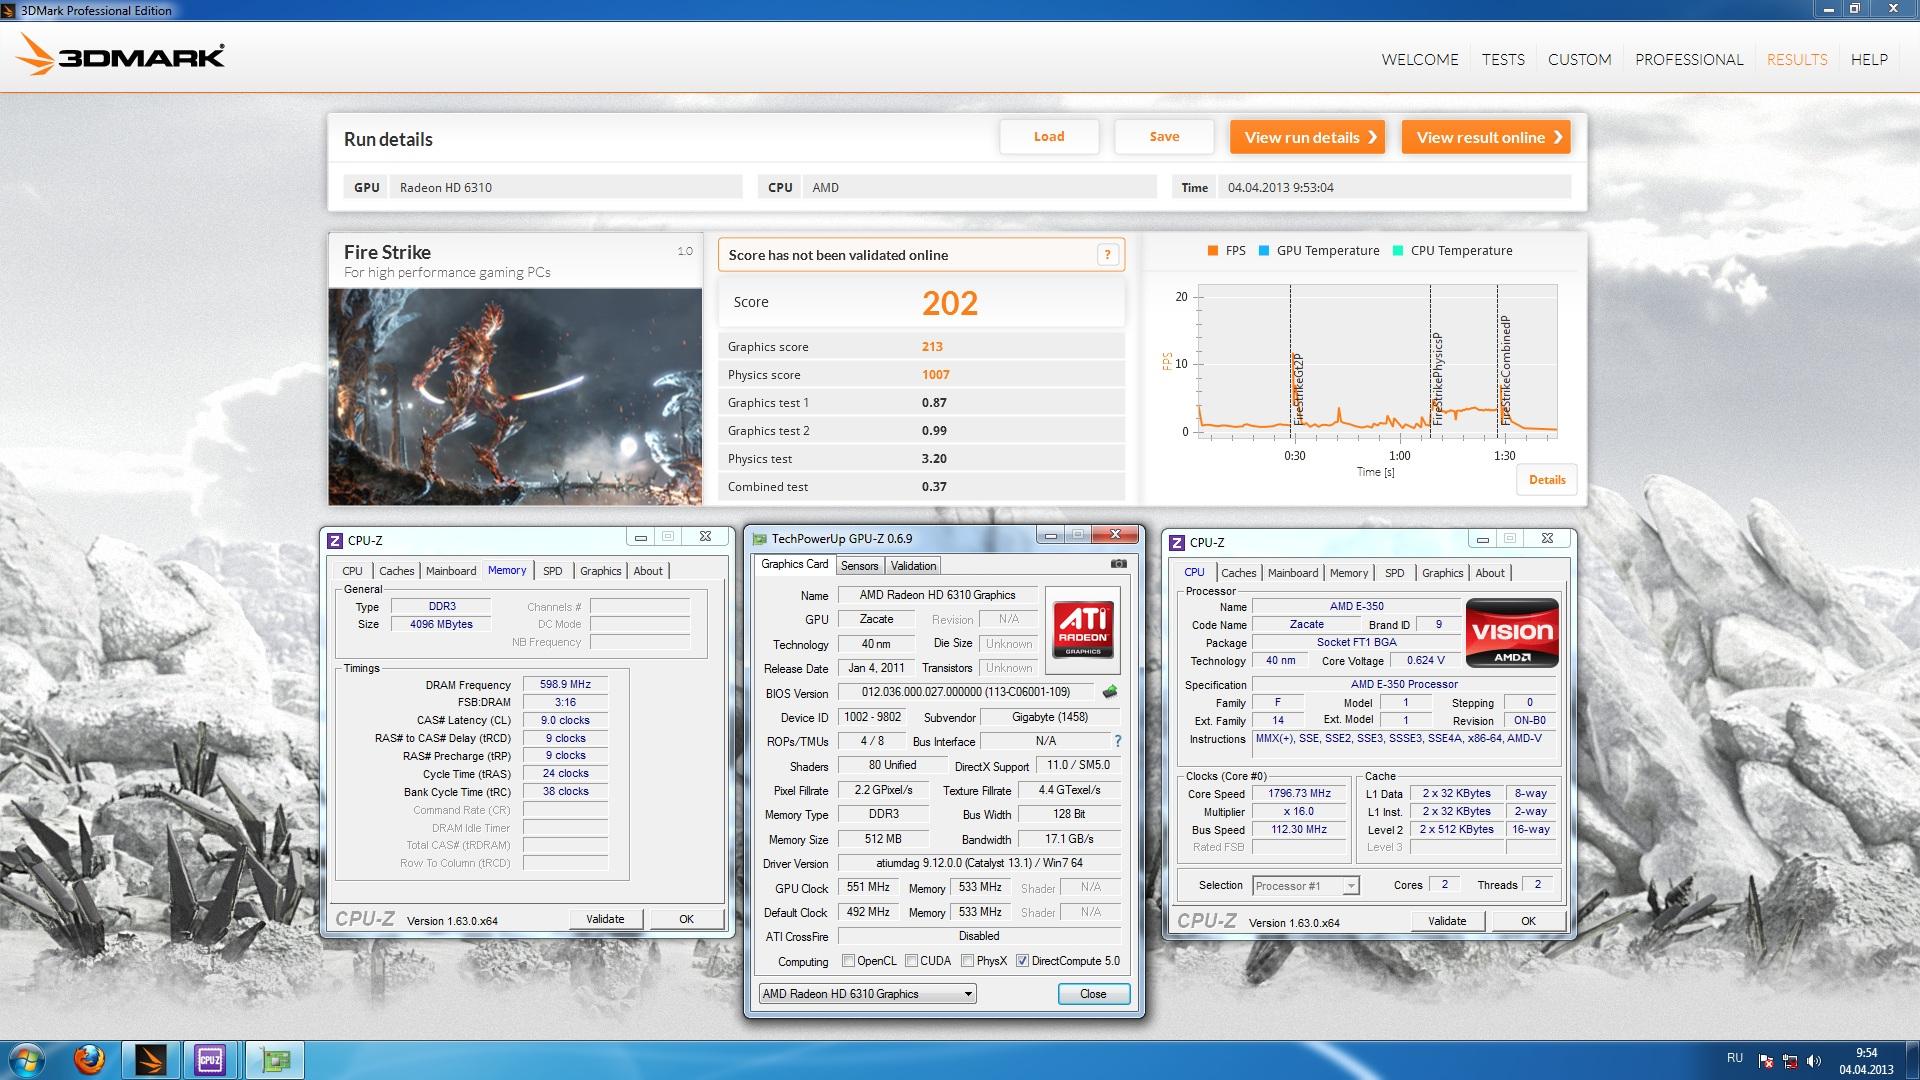Toggle the CUDA checkbox in GPU-Z
Screen dimensions: 1920x1080
[x=911, y=961]
